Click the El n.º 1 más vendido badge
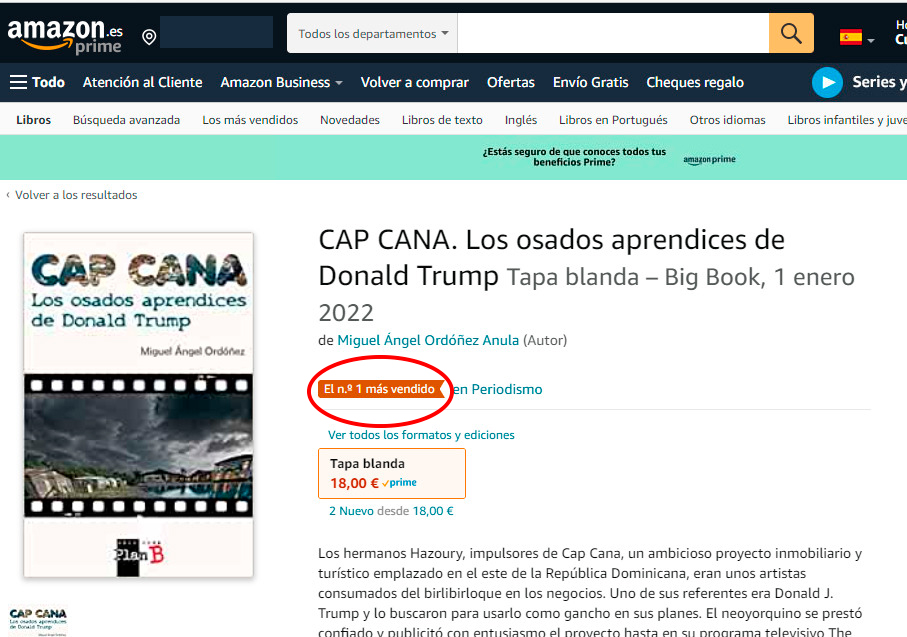 coord(381,389)
